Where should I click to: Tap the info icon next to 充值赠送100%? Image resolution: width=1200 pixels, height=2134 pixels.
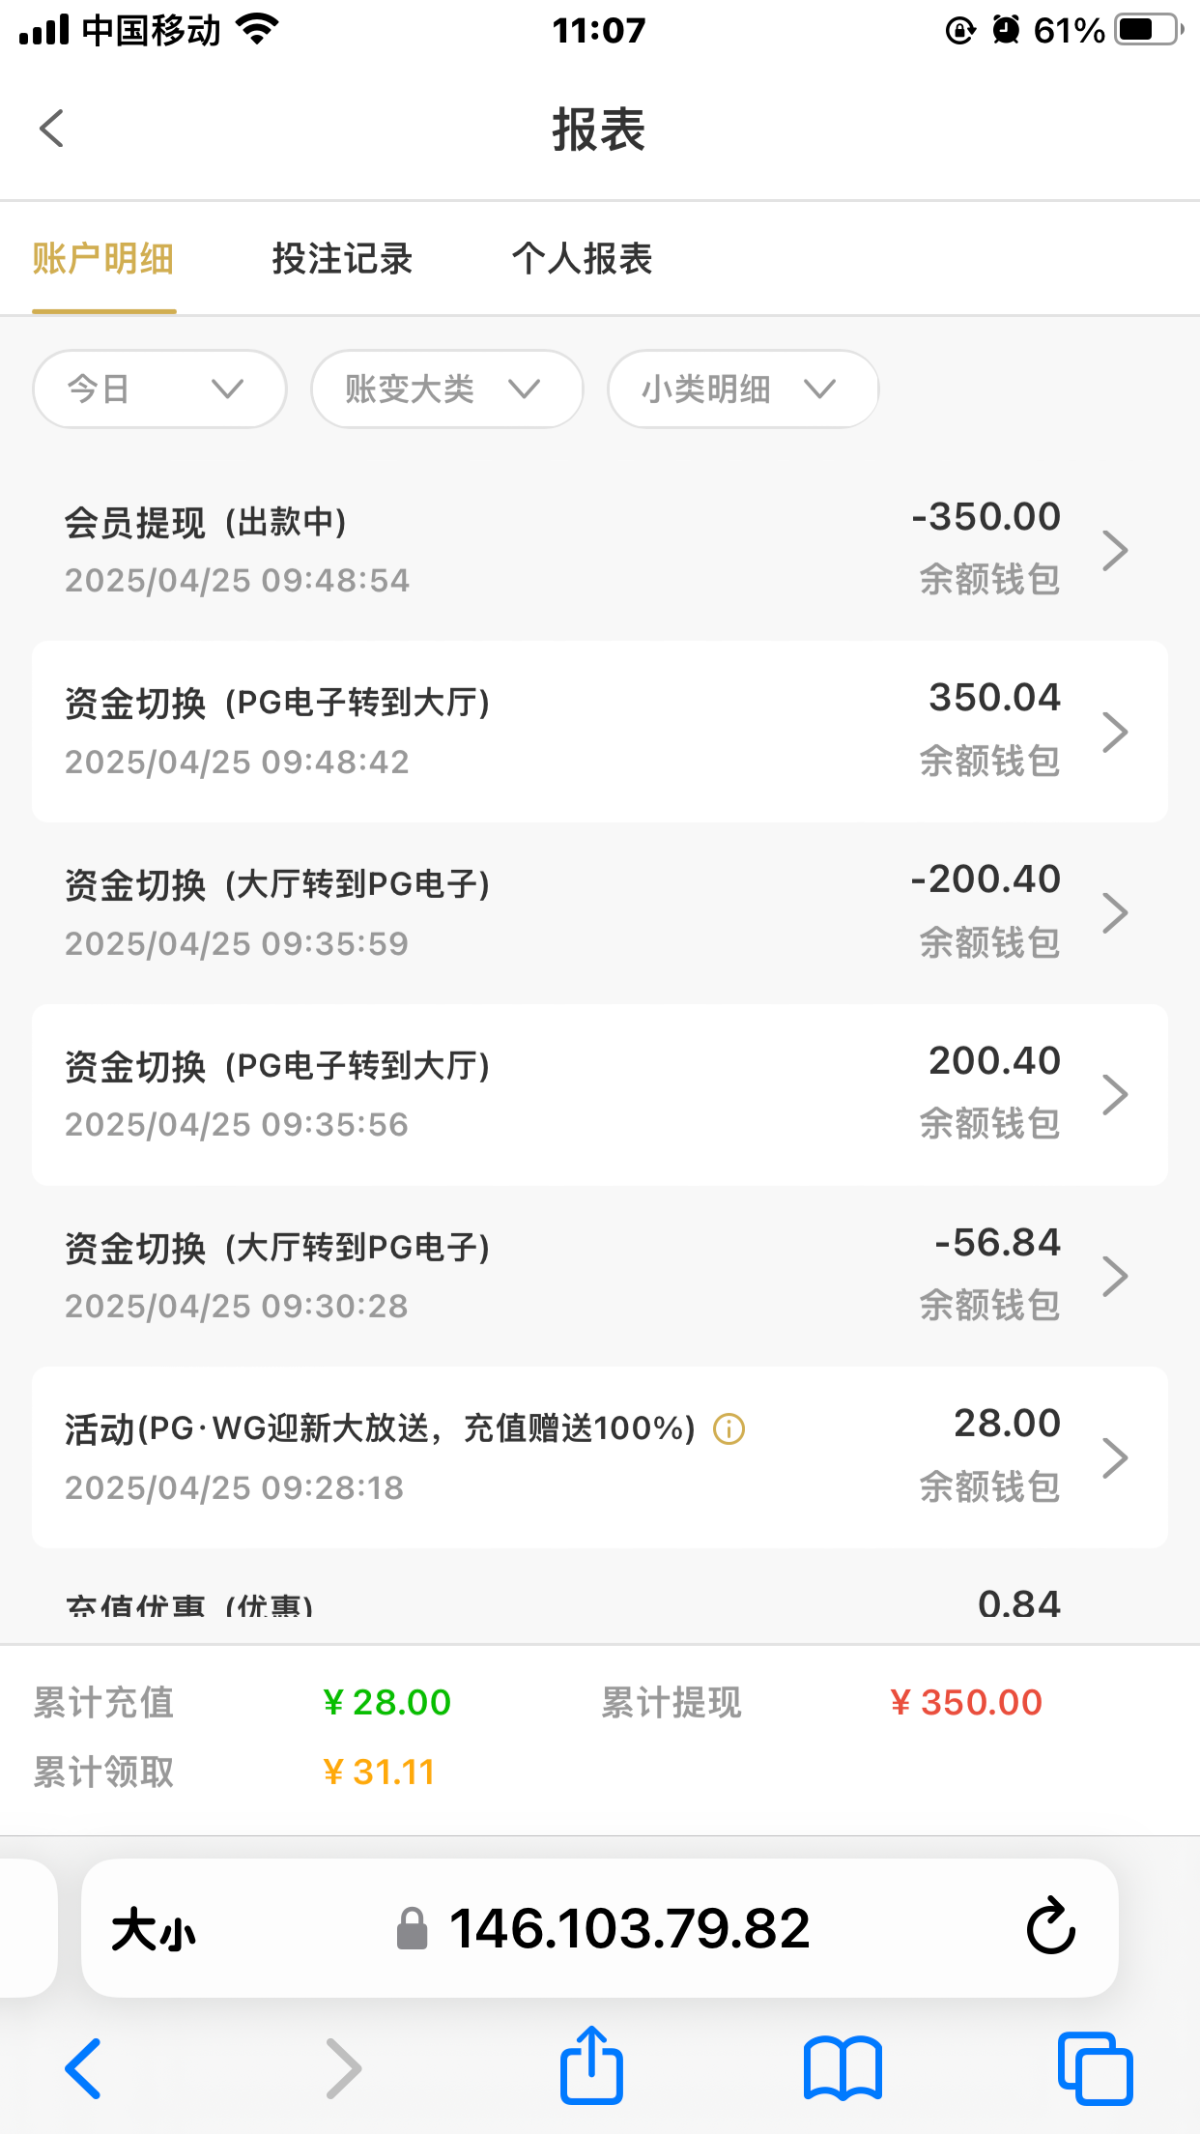pos(729,1429)
